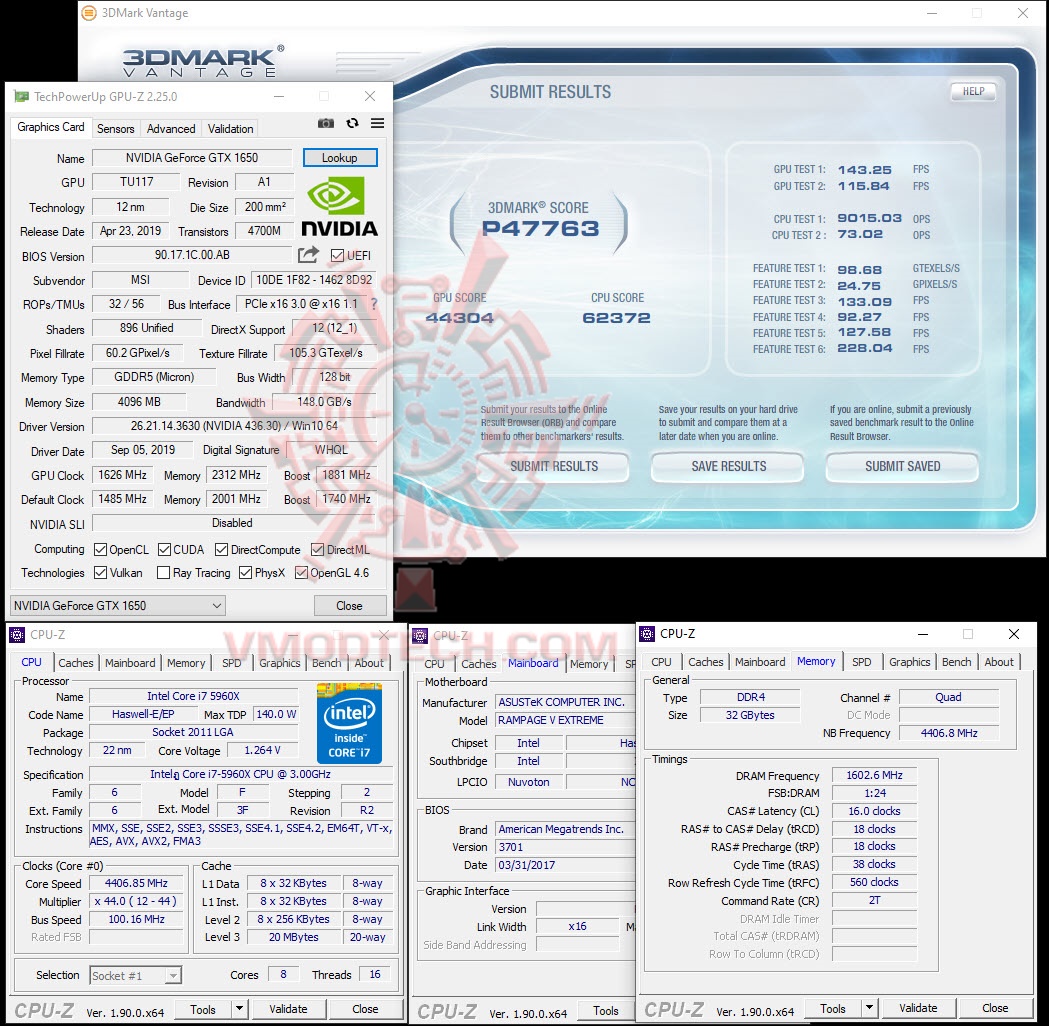Toggle the OpenCL checkbox
Image resolution: width=1049 pixels, height=1026 pixels.
coord(101,550)
